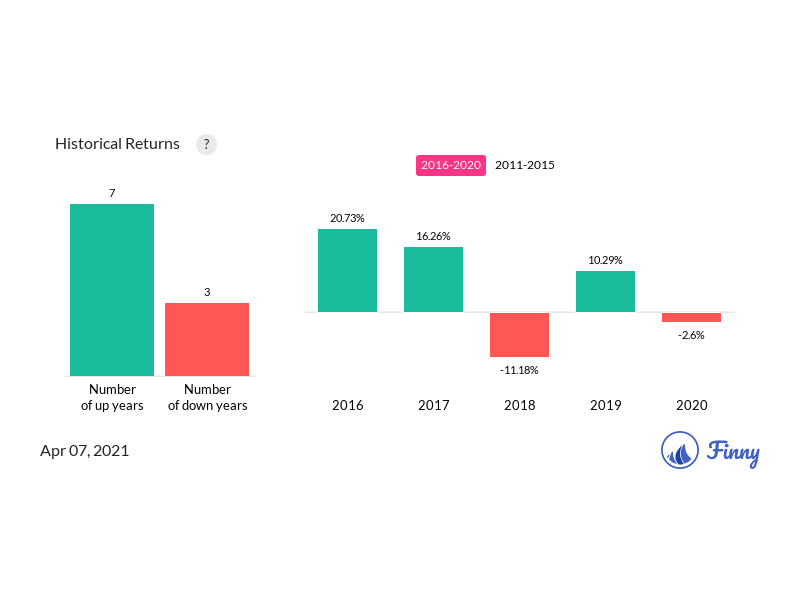Click the -11.18% value label

519,370
